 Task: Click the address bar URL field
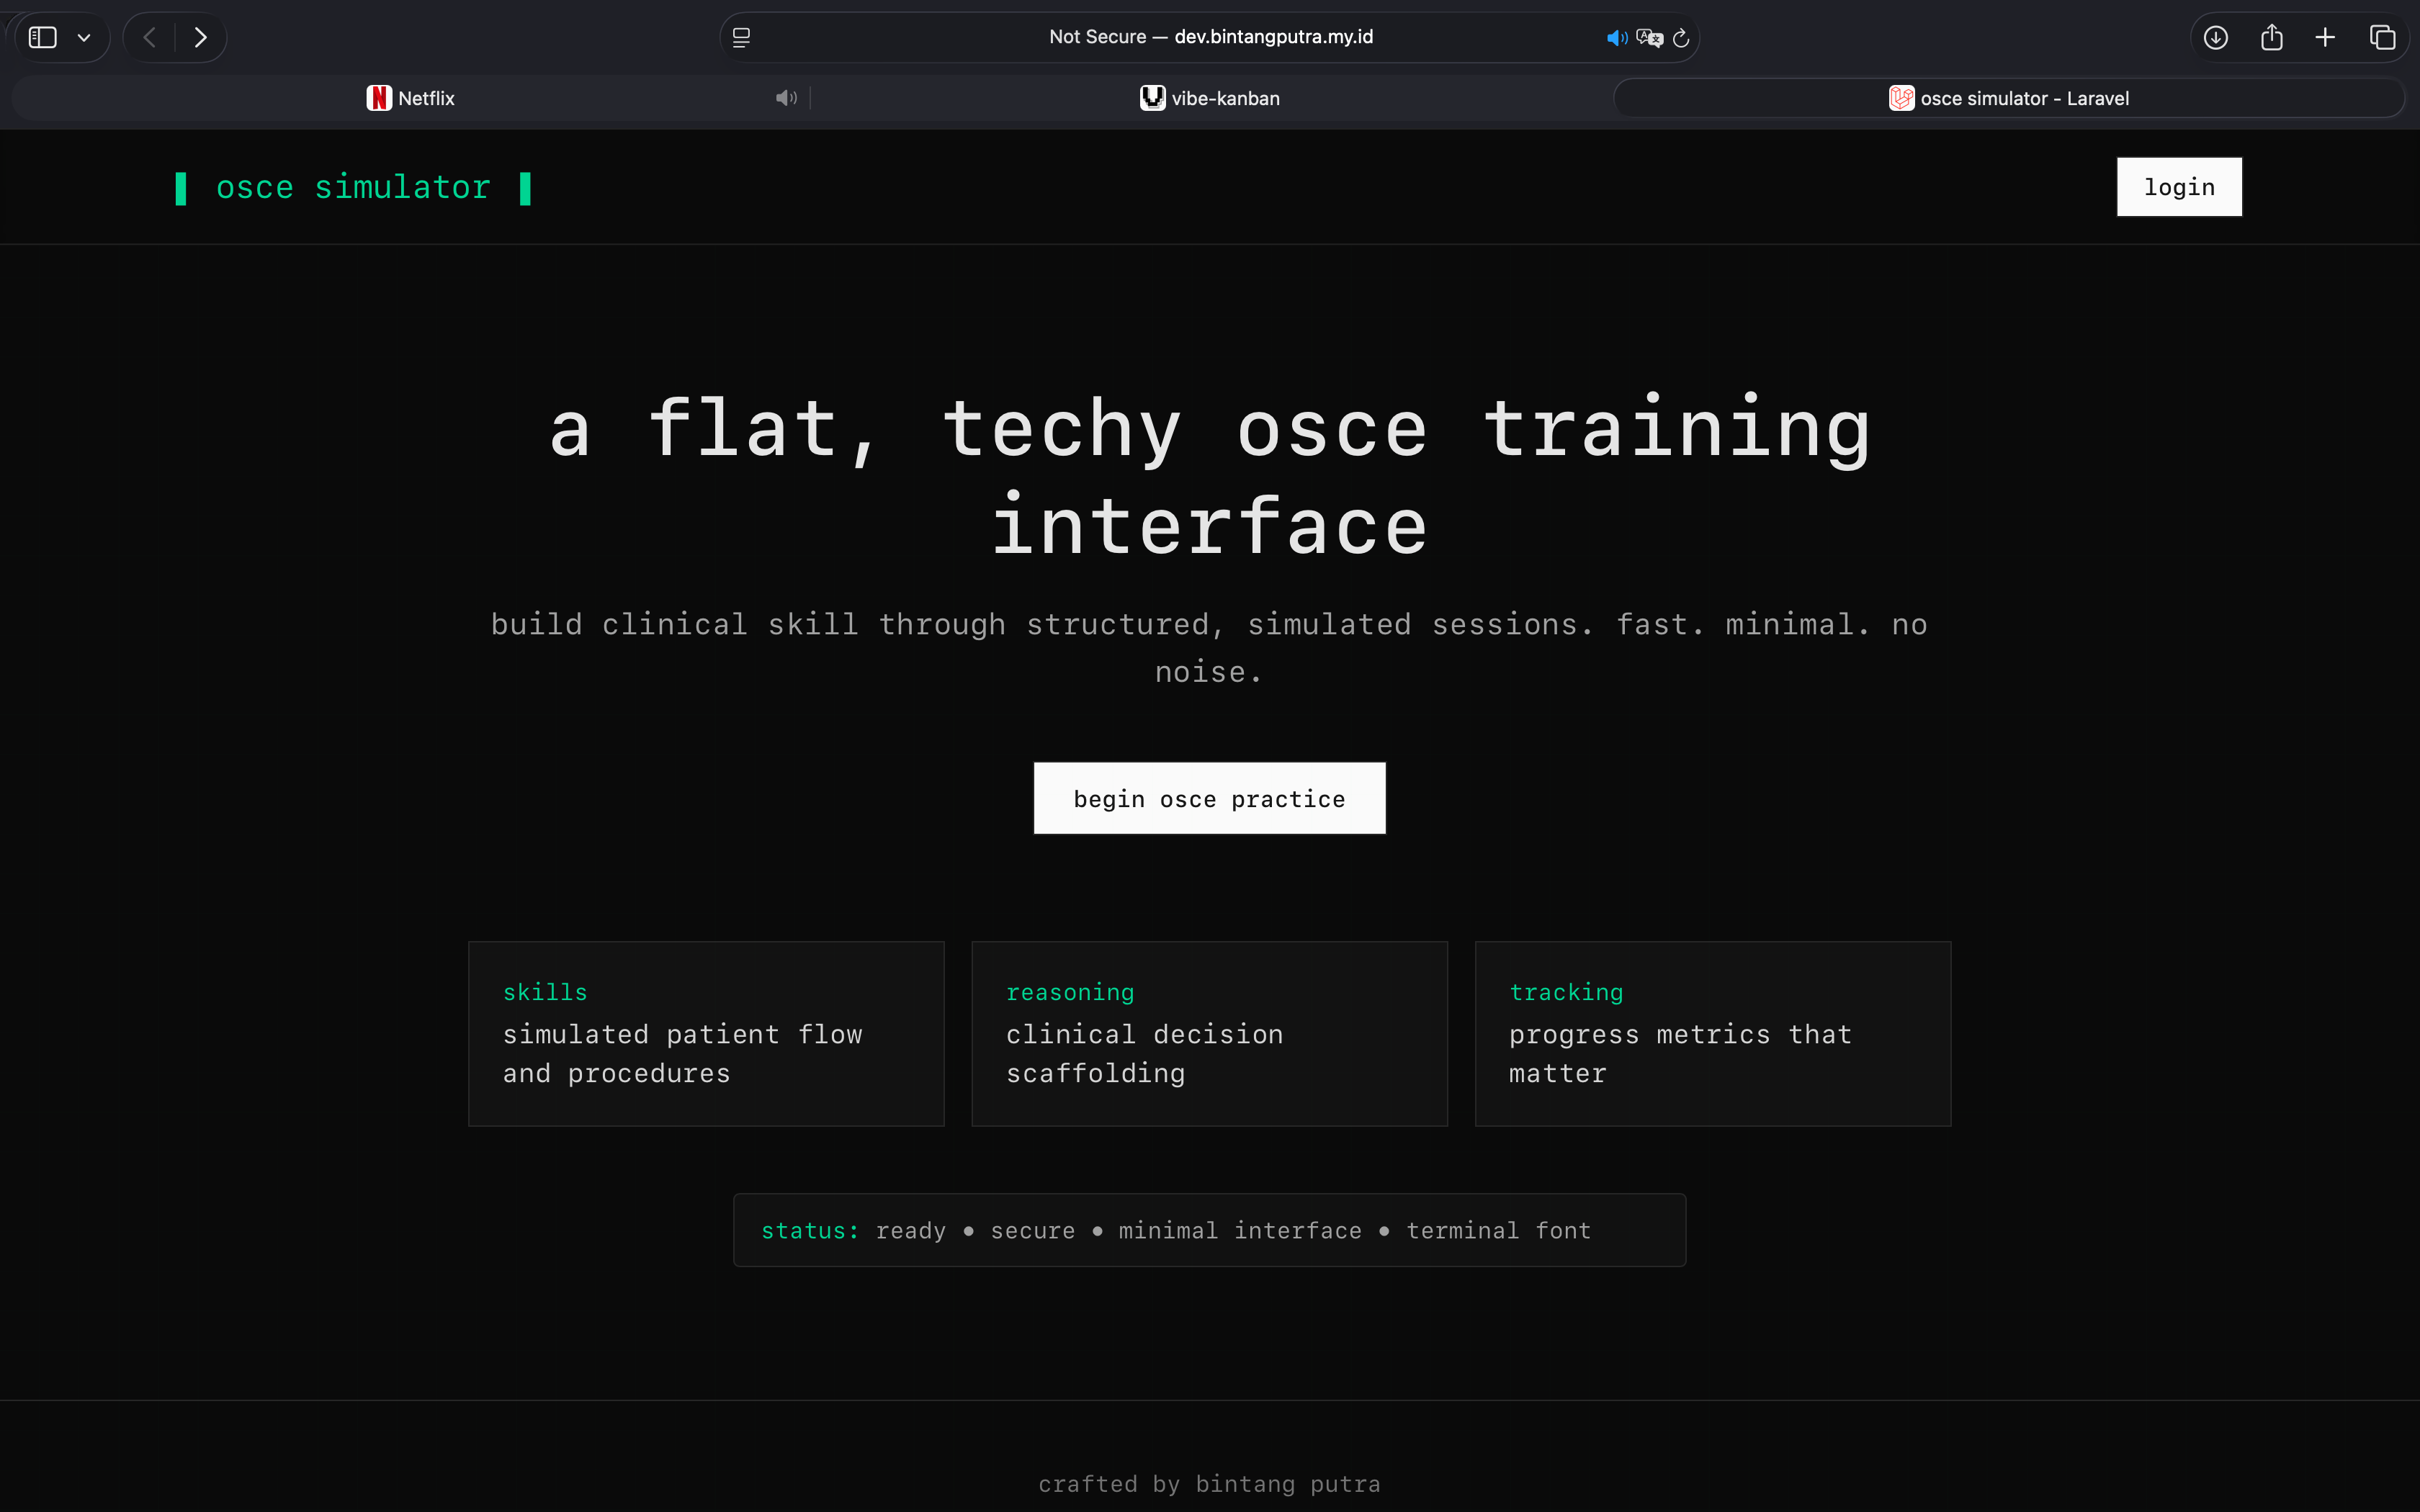(1210, 37)
